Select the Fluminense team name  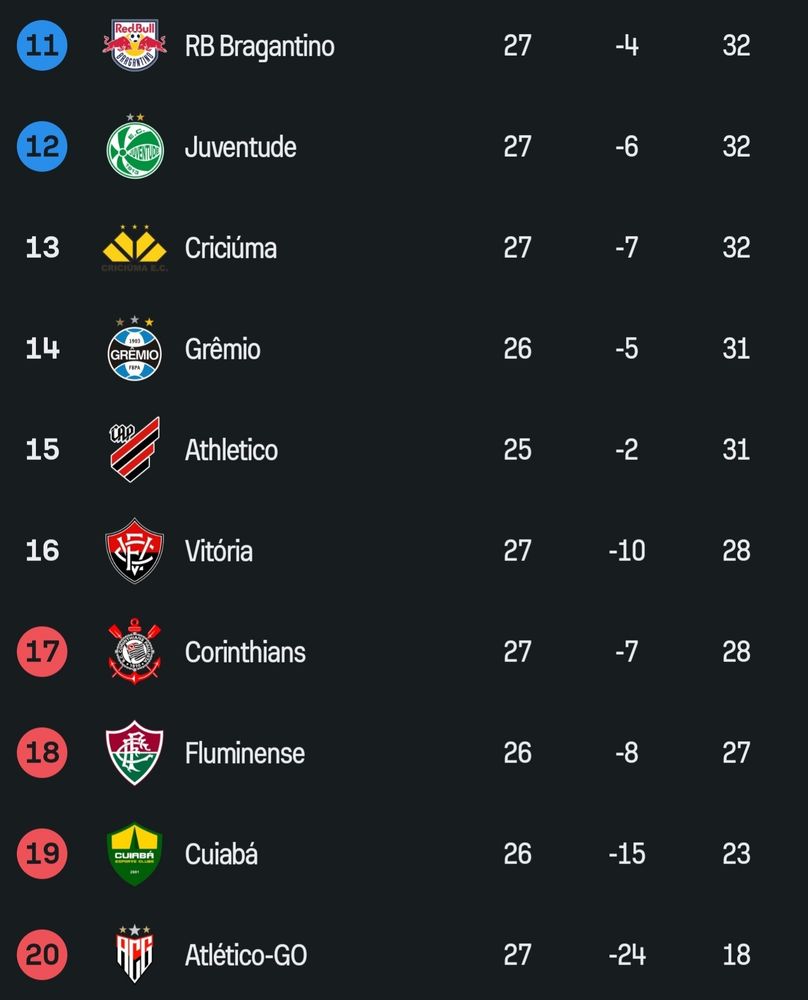(244, 753)
